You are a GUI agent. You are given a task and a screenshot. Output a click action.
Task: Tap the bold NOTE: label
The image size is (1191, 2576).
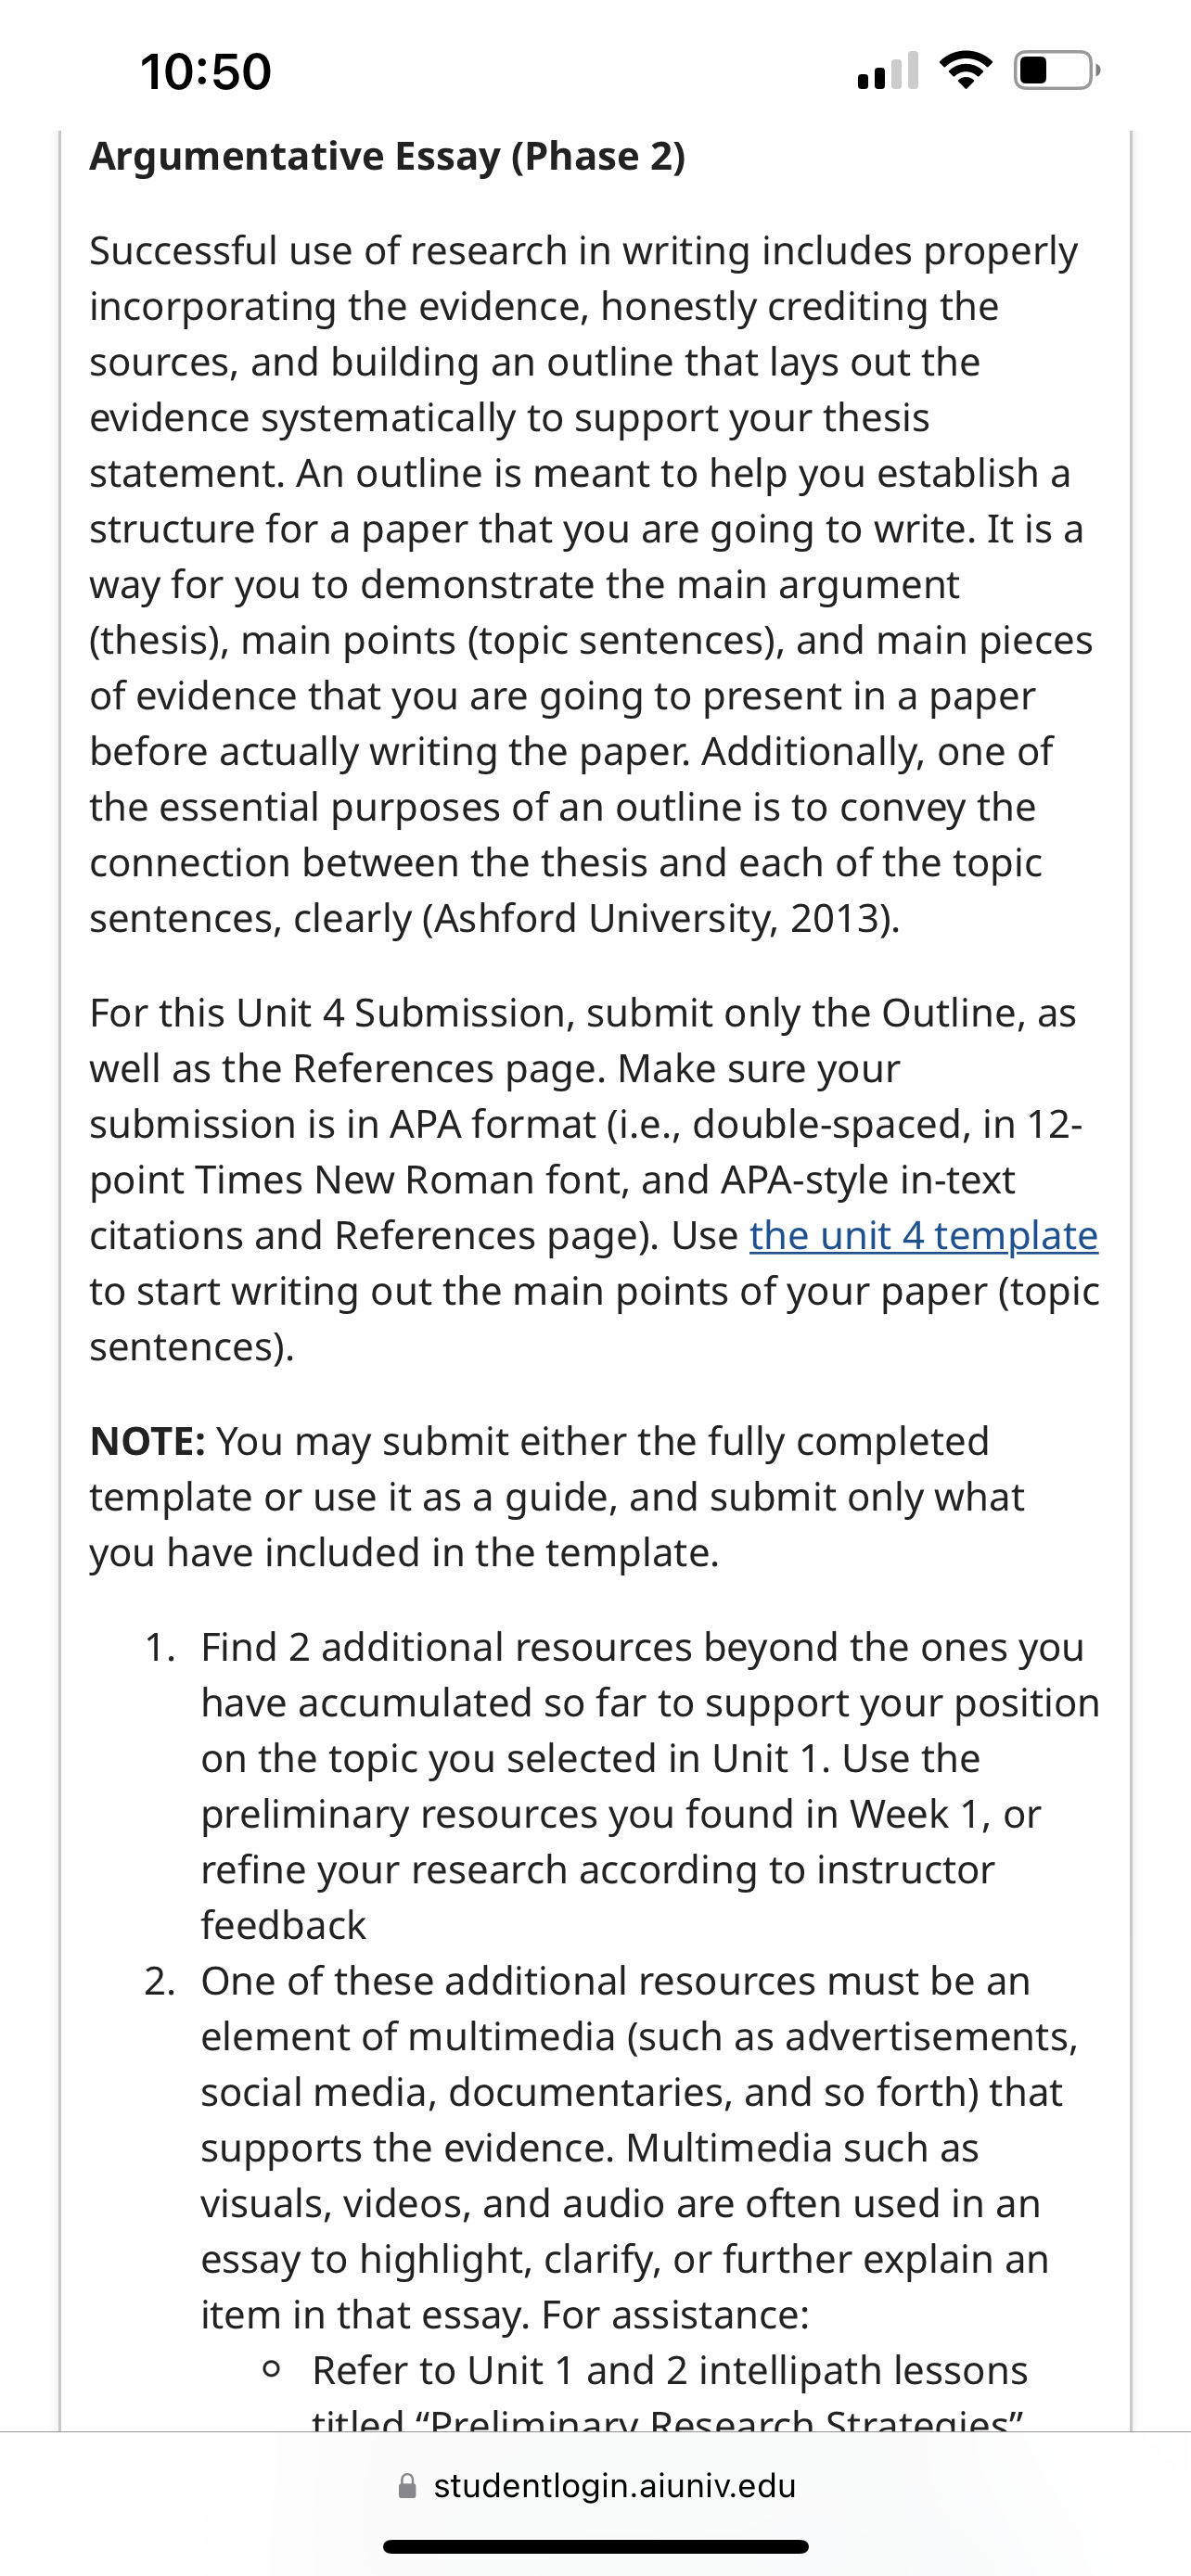148,1441
